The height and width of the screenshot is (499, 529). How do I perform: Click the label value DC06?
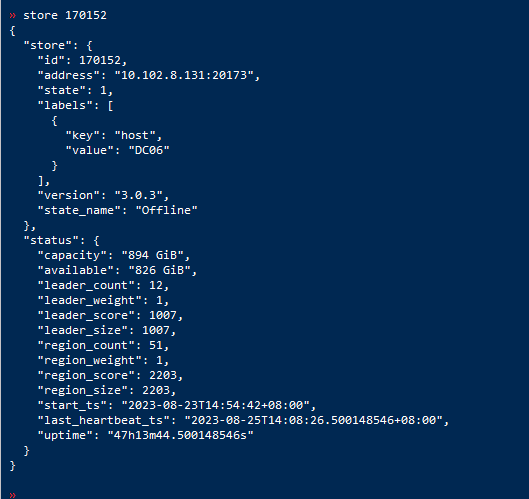149,150
